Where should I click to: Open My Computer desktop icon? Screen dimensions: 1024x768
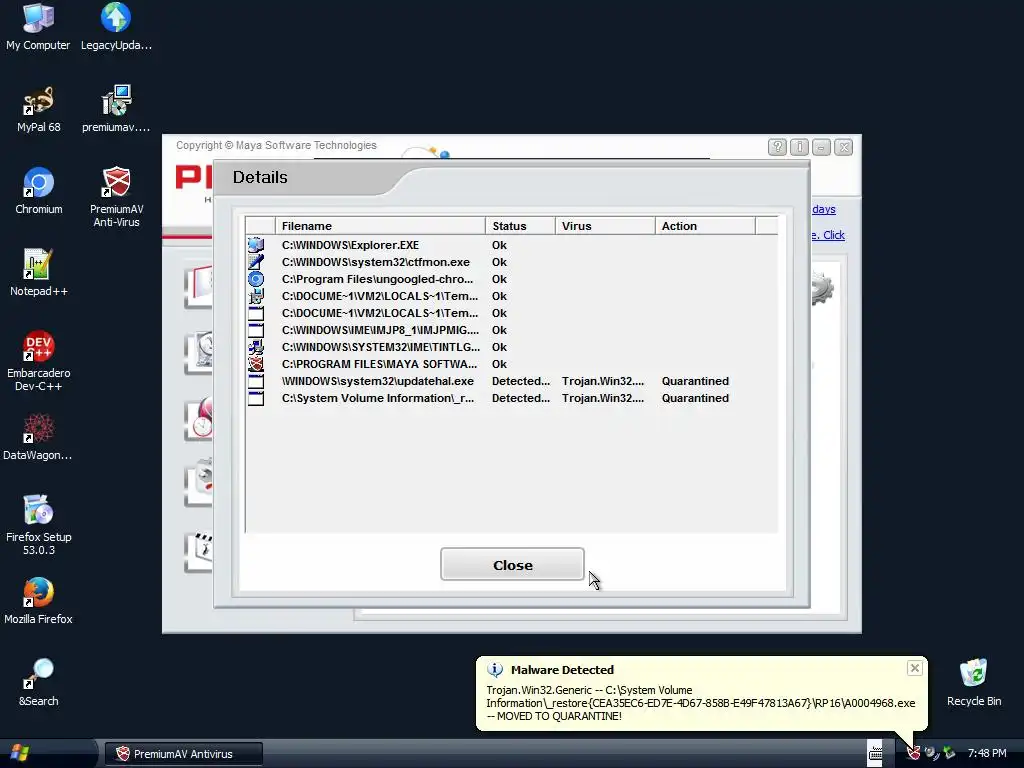[x=38, y=27]
